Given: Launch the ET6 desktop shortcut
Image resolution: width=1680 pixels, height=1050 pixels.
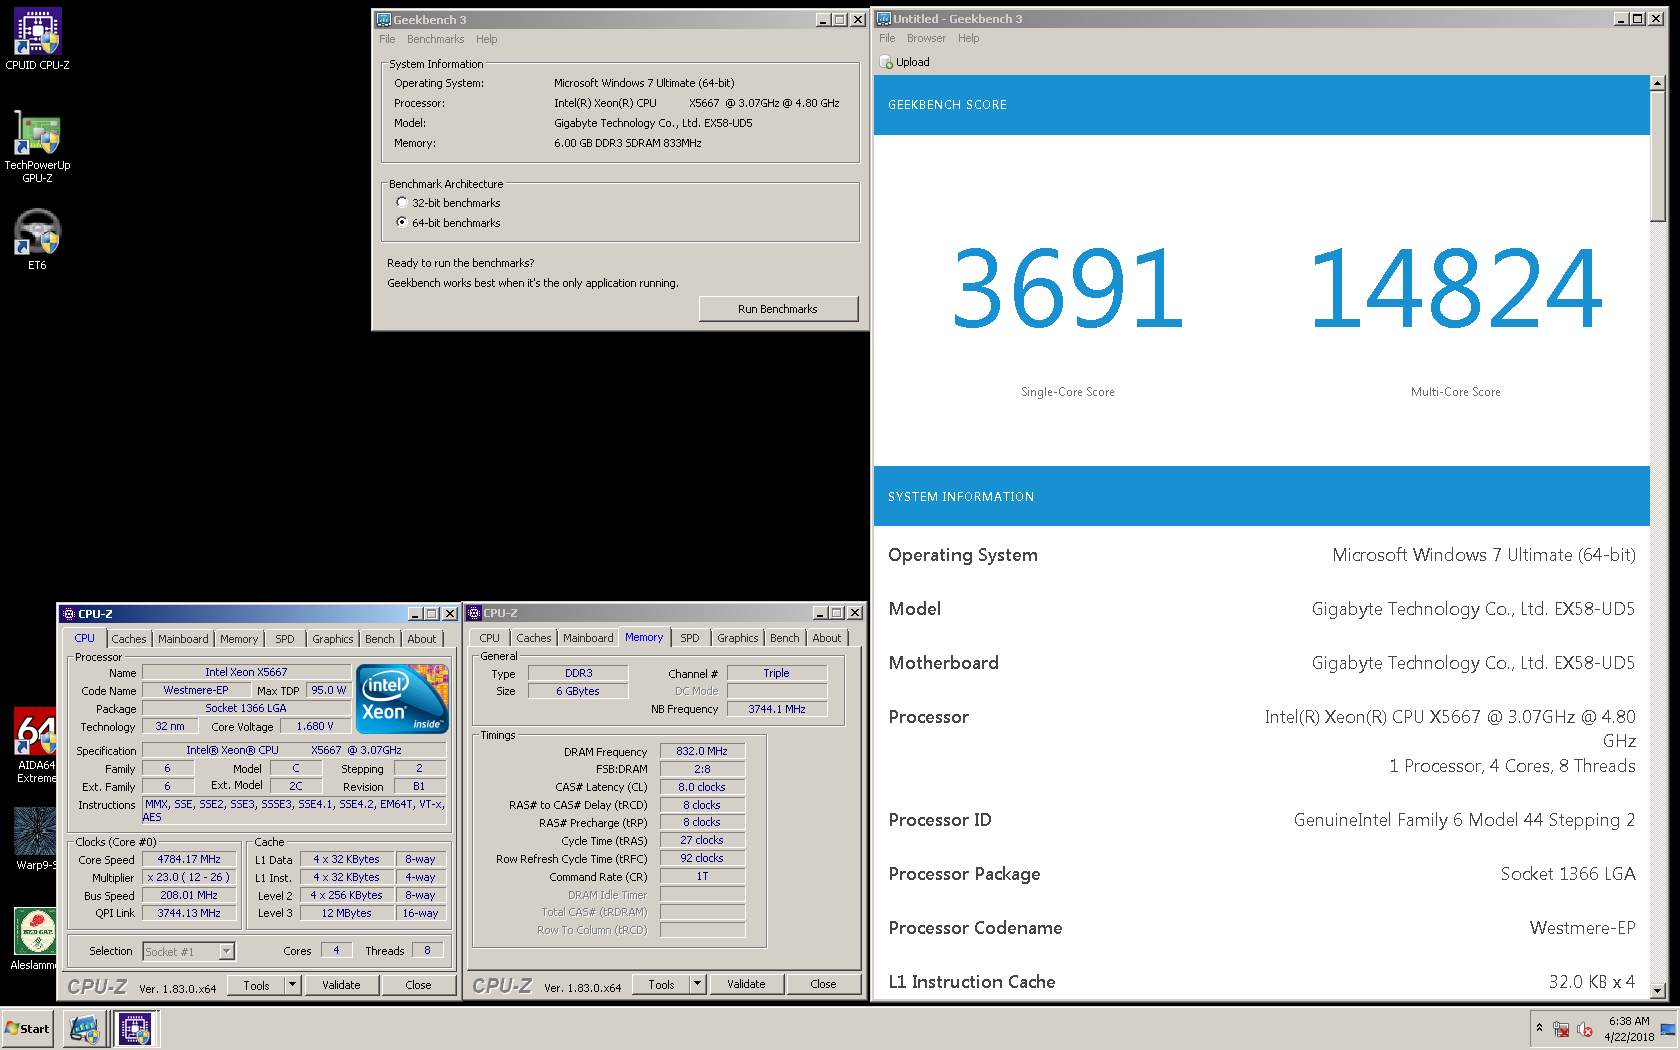Looking at the screenshot, I should pos(37,239).
